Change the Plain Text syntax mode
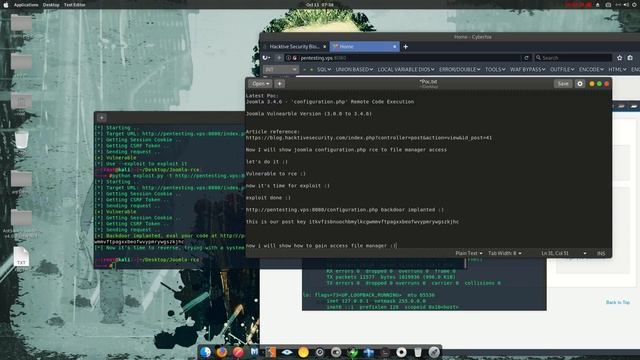 pos(469,253)
